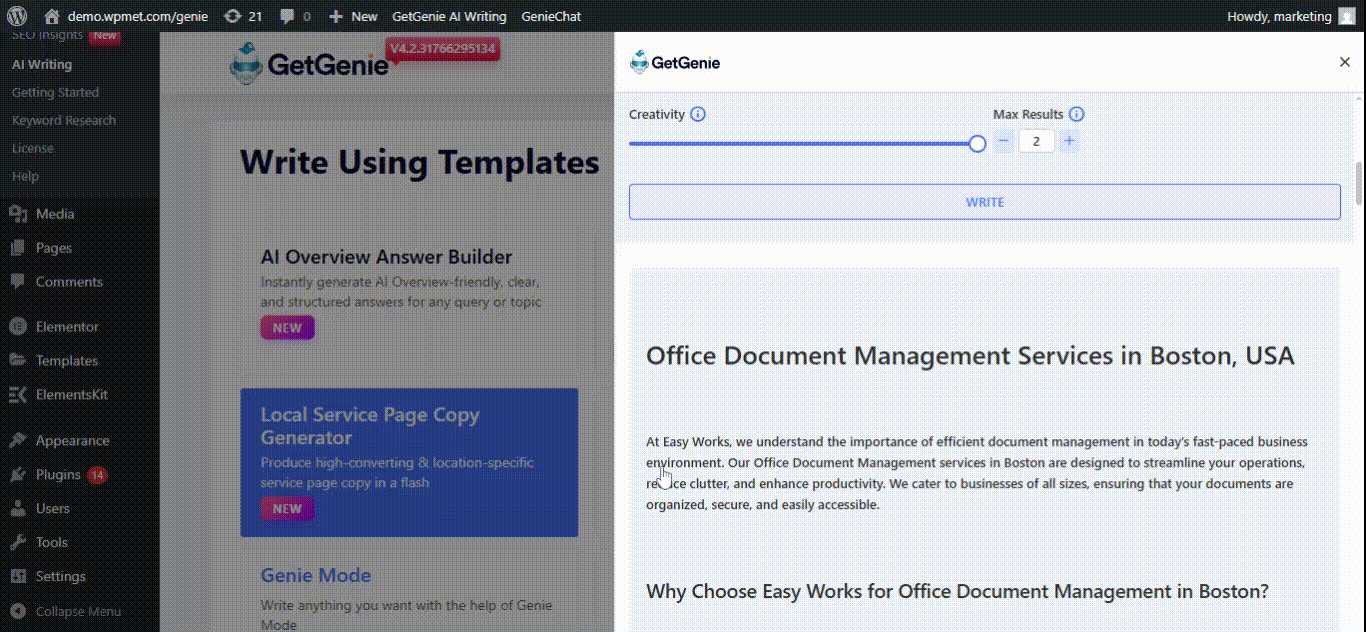Click the Max Results number field

point(1036,141)
